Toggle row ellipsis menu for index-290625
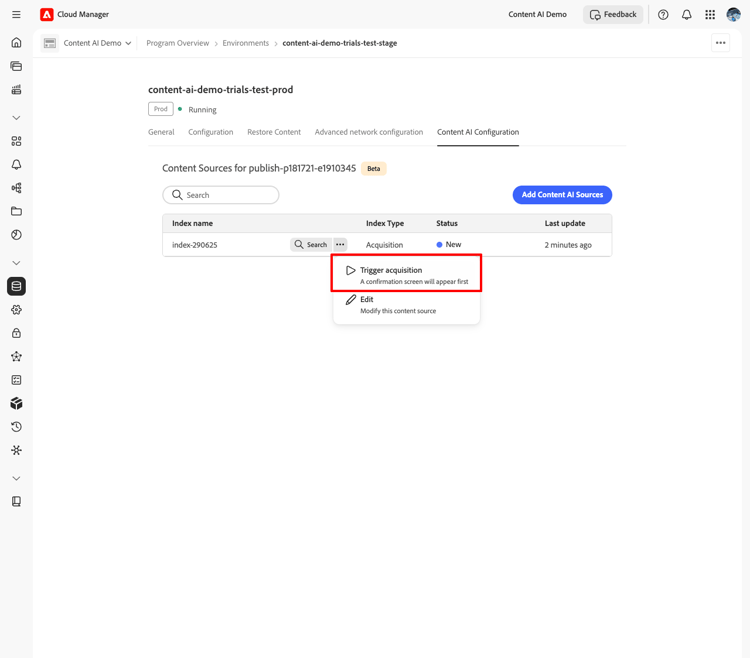This screenshot has width=750, height=658. pyautogui.click(x=340, y=244)
